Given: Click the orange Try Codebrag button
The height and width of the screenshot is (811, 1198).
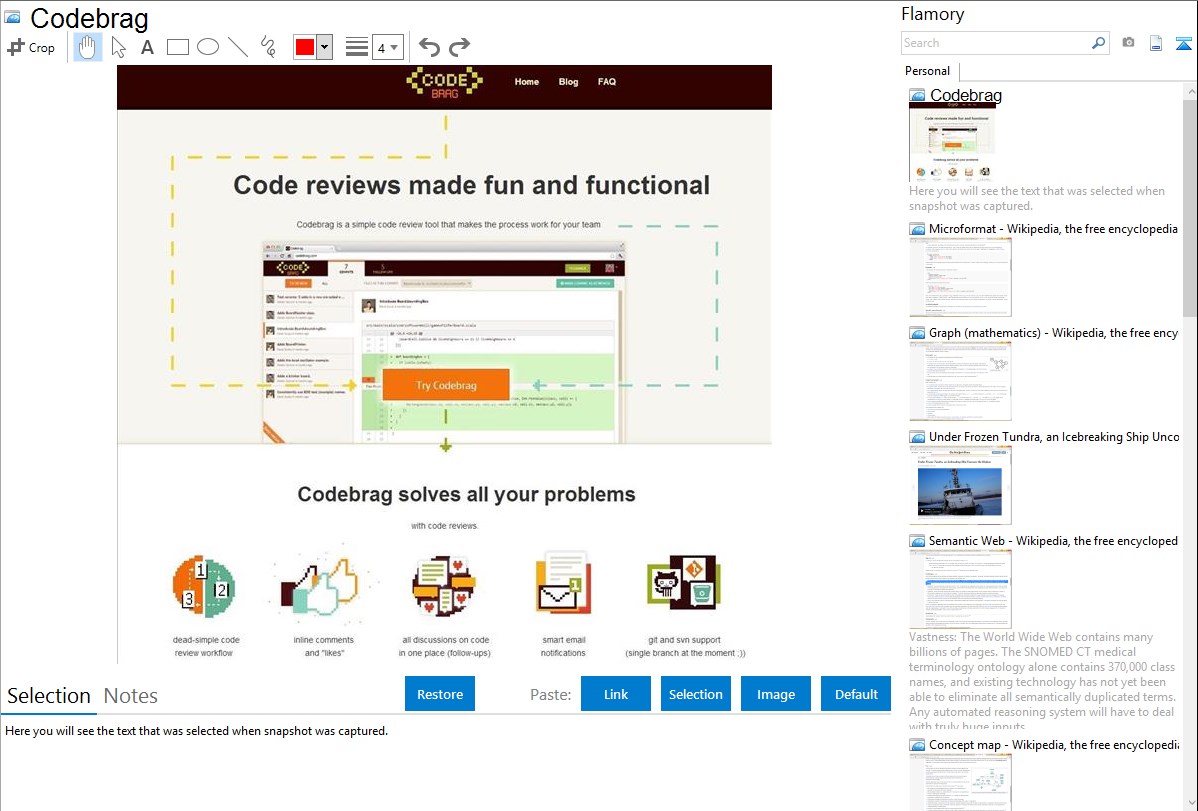Looking at the screenshot, I should pyautogui.click(x=446, y=385).
